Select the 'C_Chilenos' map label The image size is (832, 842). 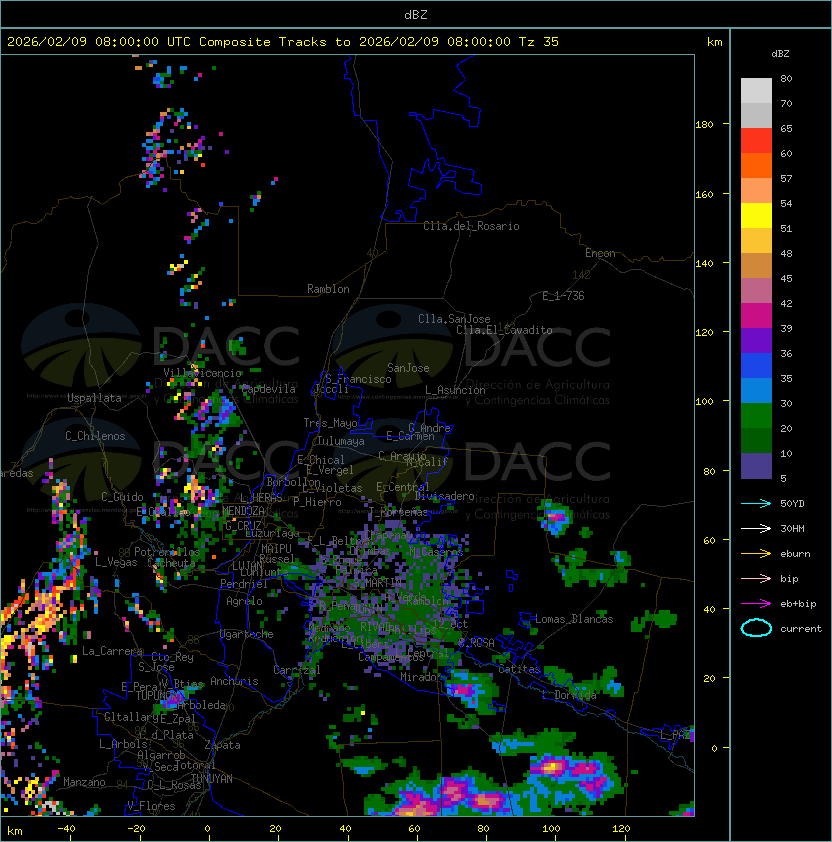pyautogui.click(x=95, y=436)
